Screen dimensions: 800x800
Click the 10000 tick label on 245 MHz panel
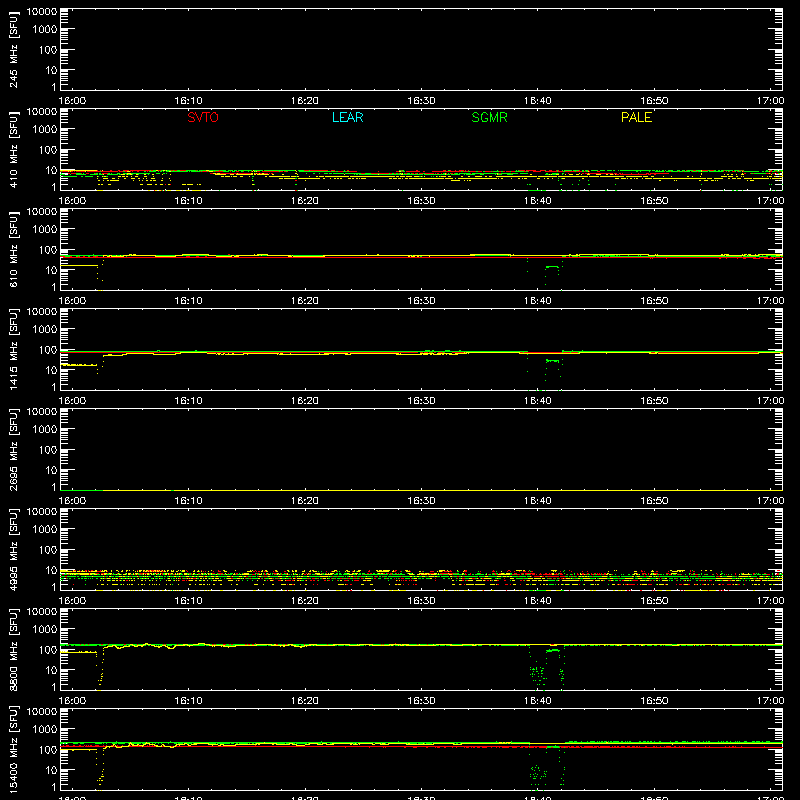click(x=42, y=12)
